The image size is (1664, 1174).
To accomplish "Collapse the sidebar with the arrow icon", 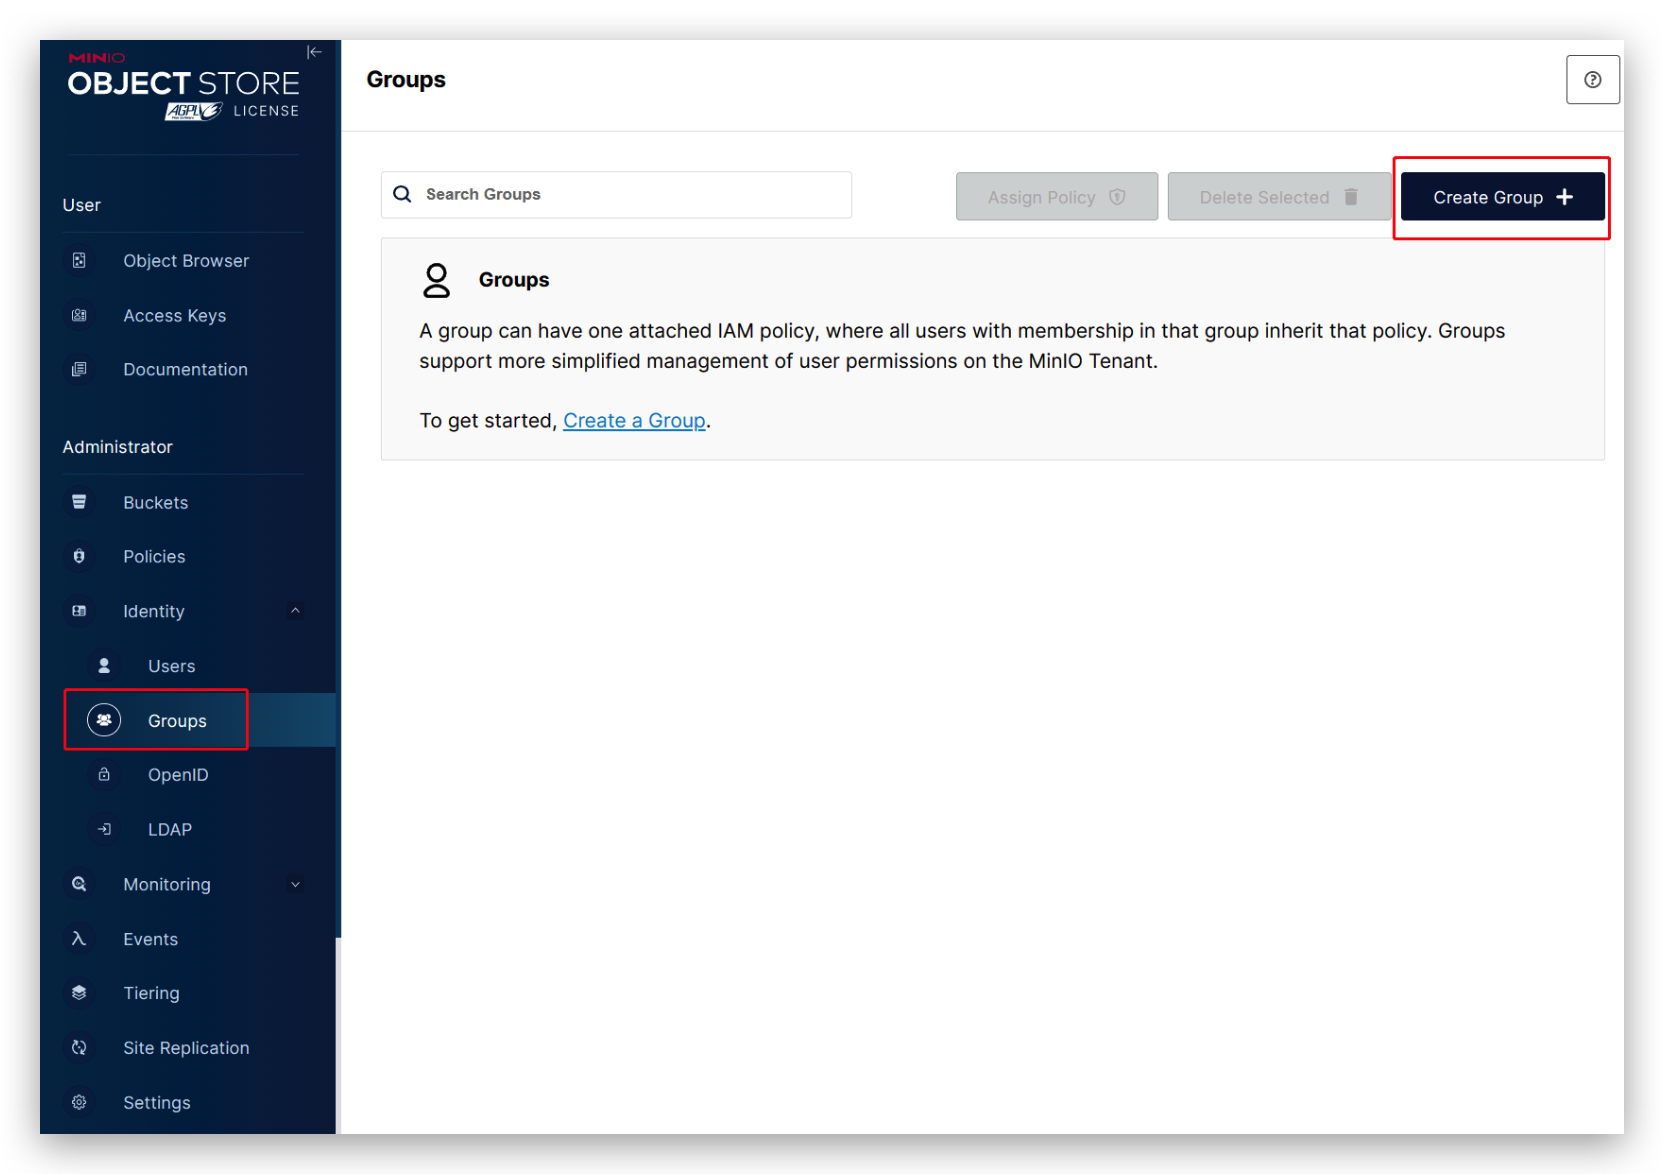I will (x=314, y=52).
